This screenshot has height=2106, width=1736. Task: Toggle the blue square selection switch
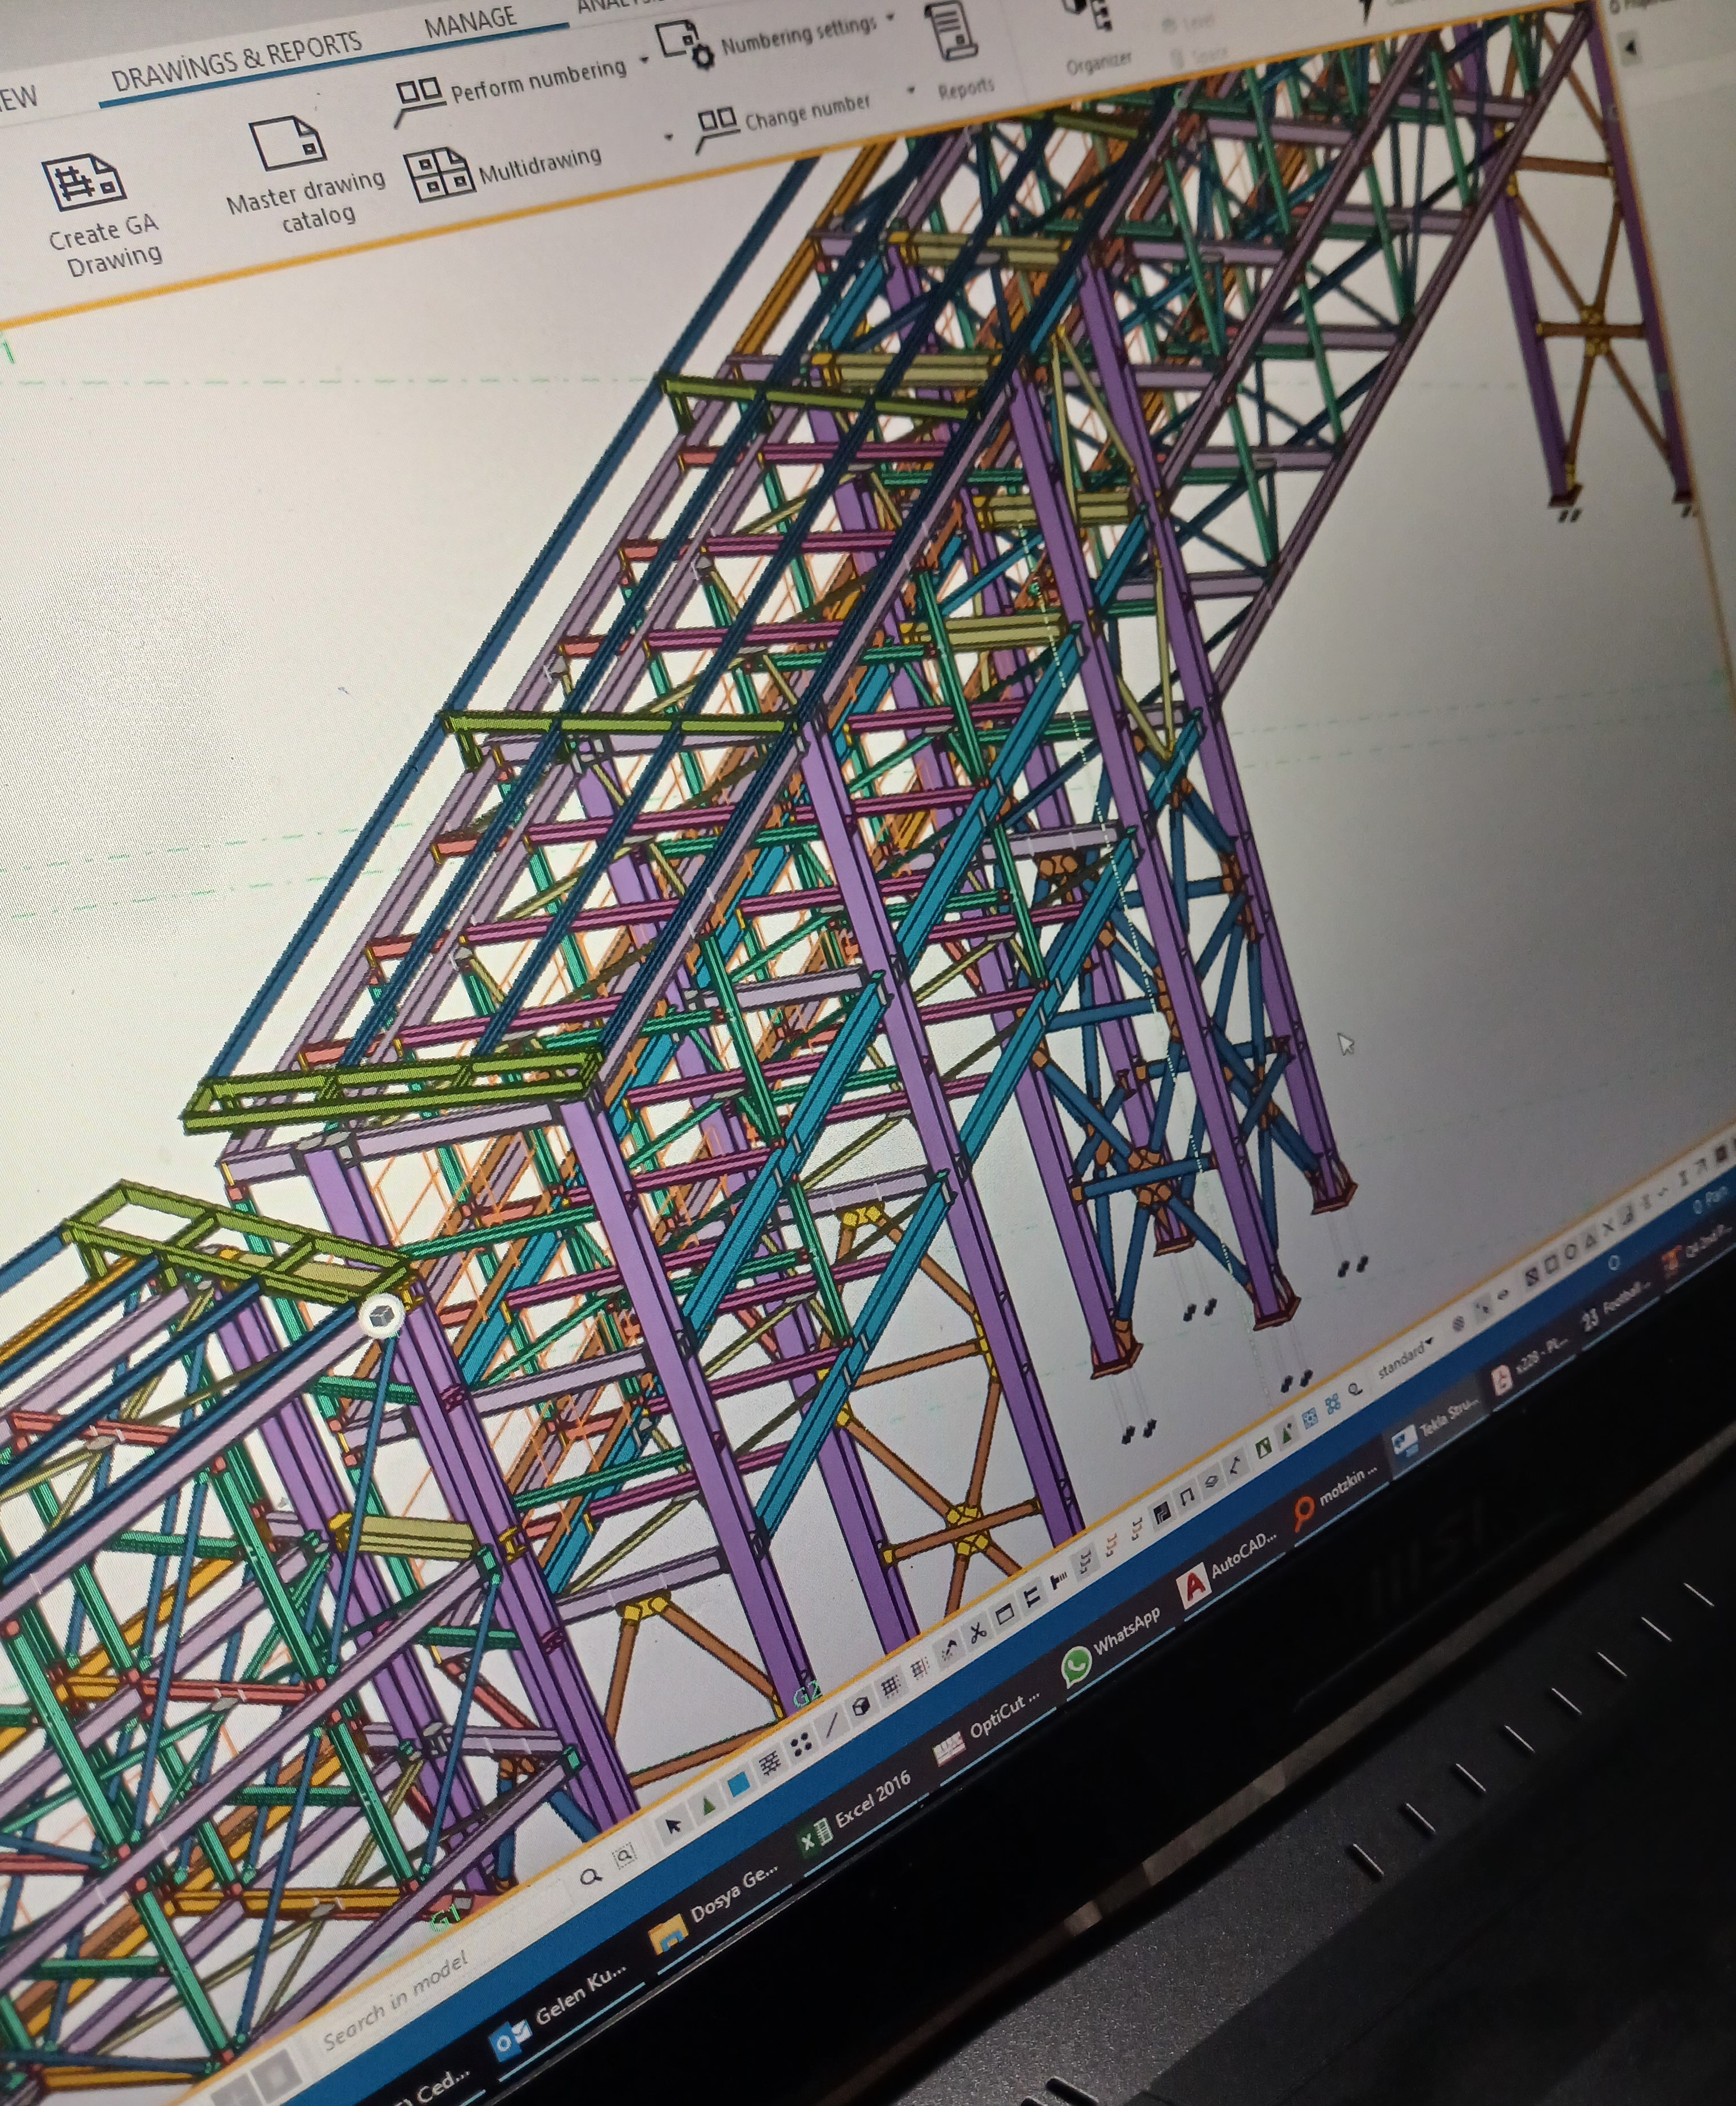click(x=738, y=1784)
